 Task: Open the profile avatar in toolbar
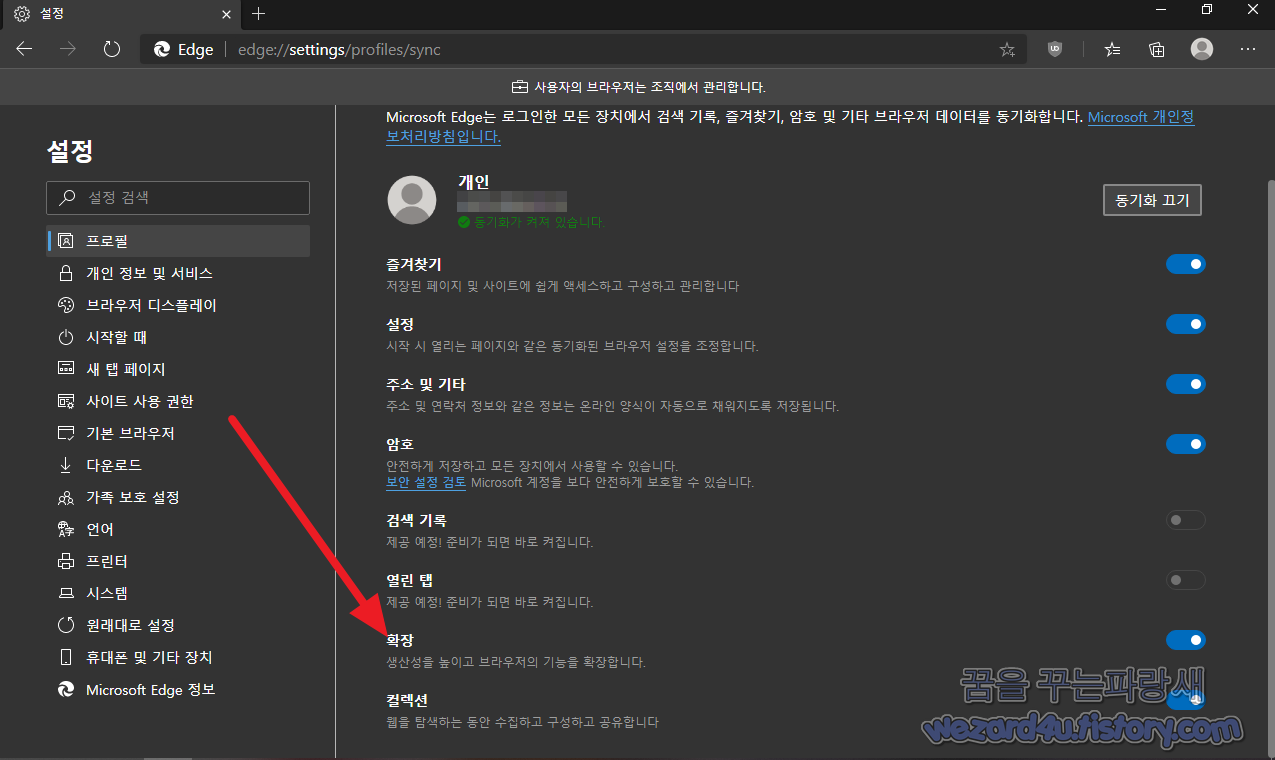tap(1202, 49)
